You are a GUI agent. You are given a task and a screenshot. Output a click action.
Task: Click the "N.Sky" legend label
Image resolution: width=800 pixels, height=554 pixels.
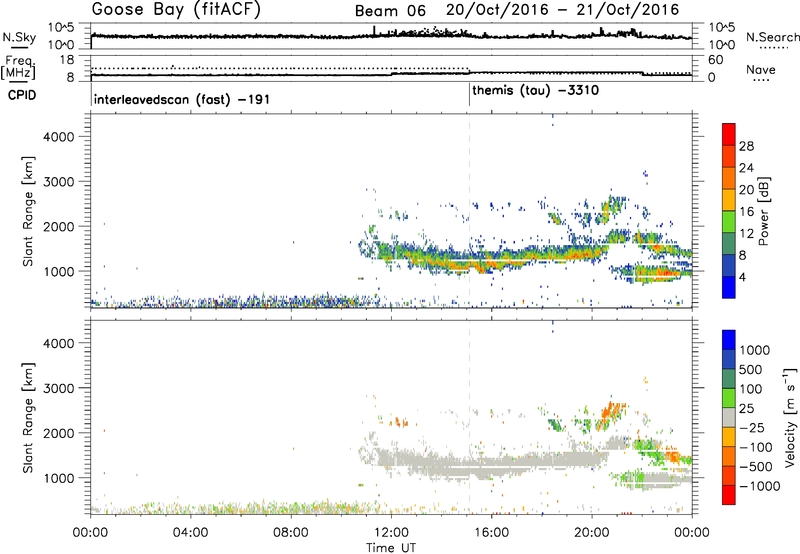pyautogui.click(x=19, y=37)
